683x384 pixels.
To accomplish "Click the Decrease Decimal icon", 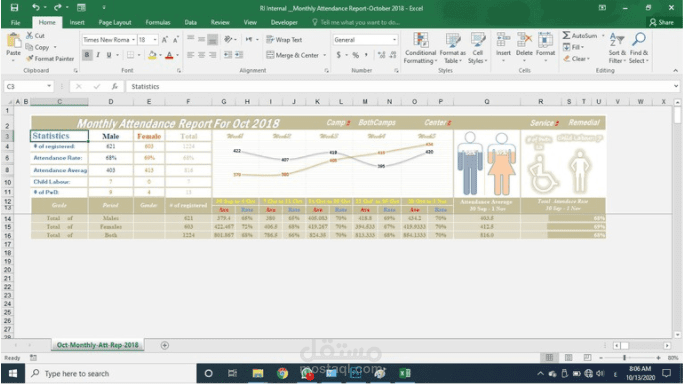I will 393,55.
